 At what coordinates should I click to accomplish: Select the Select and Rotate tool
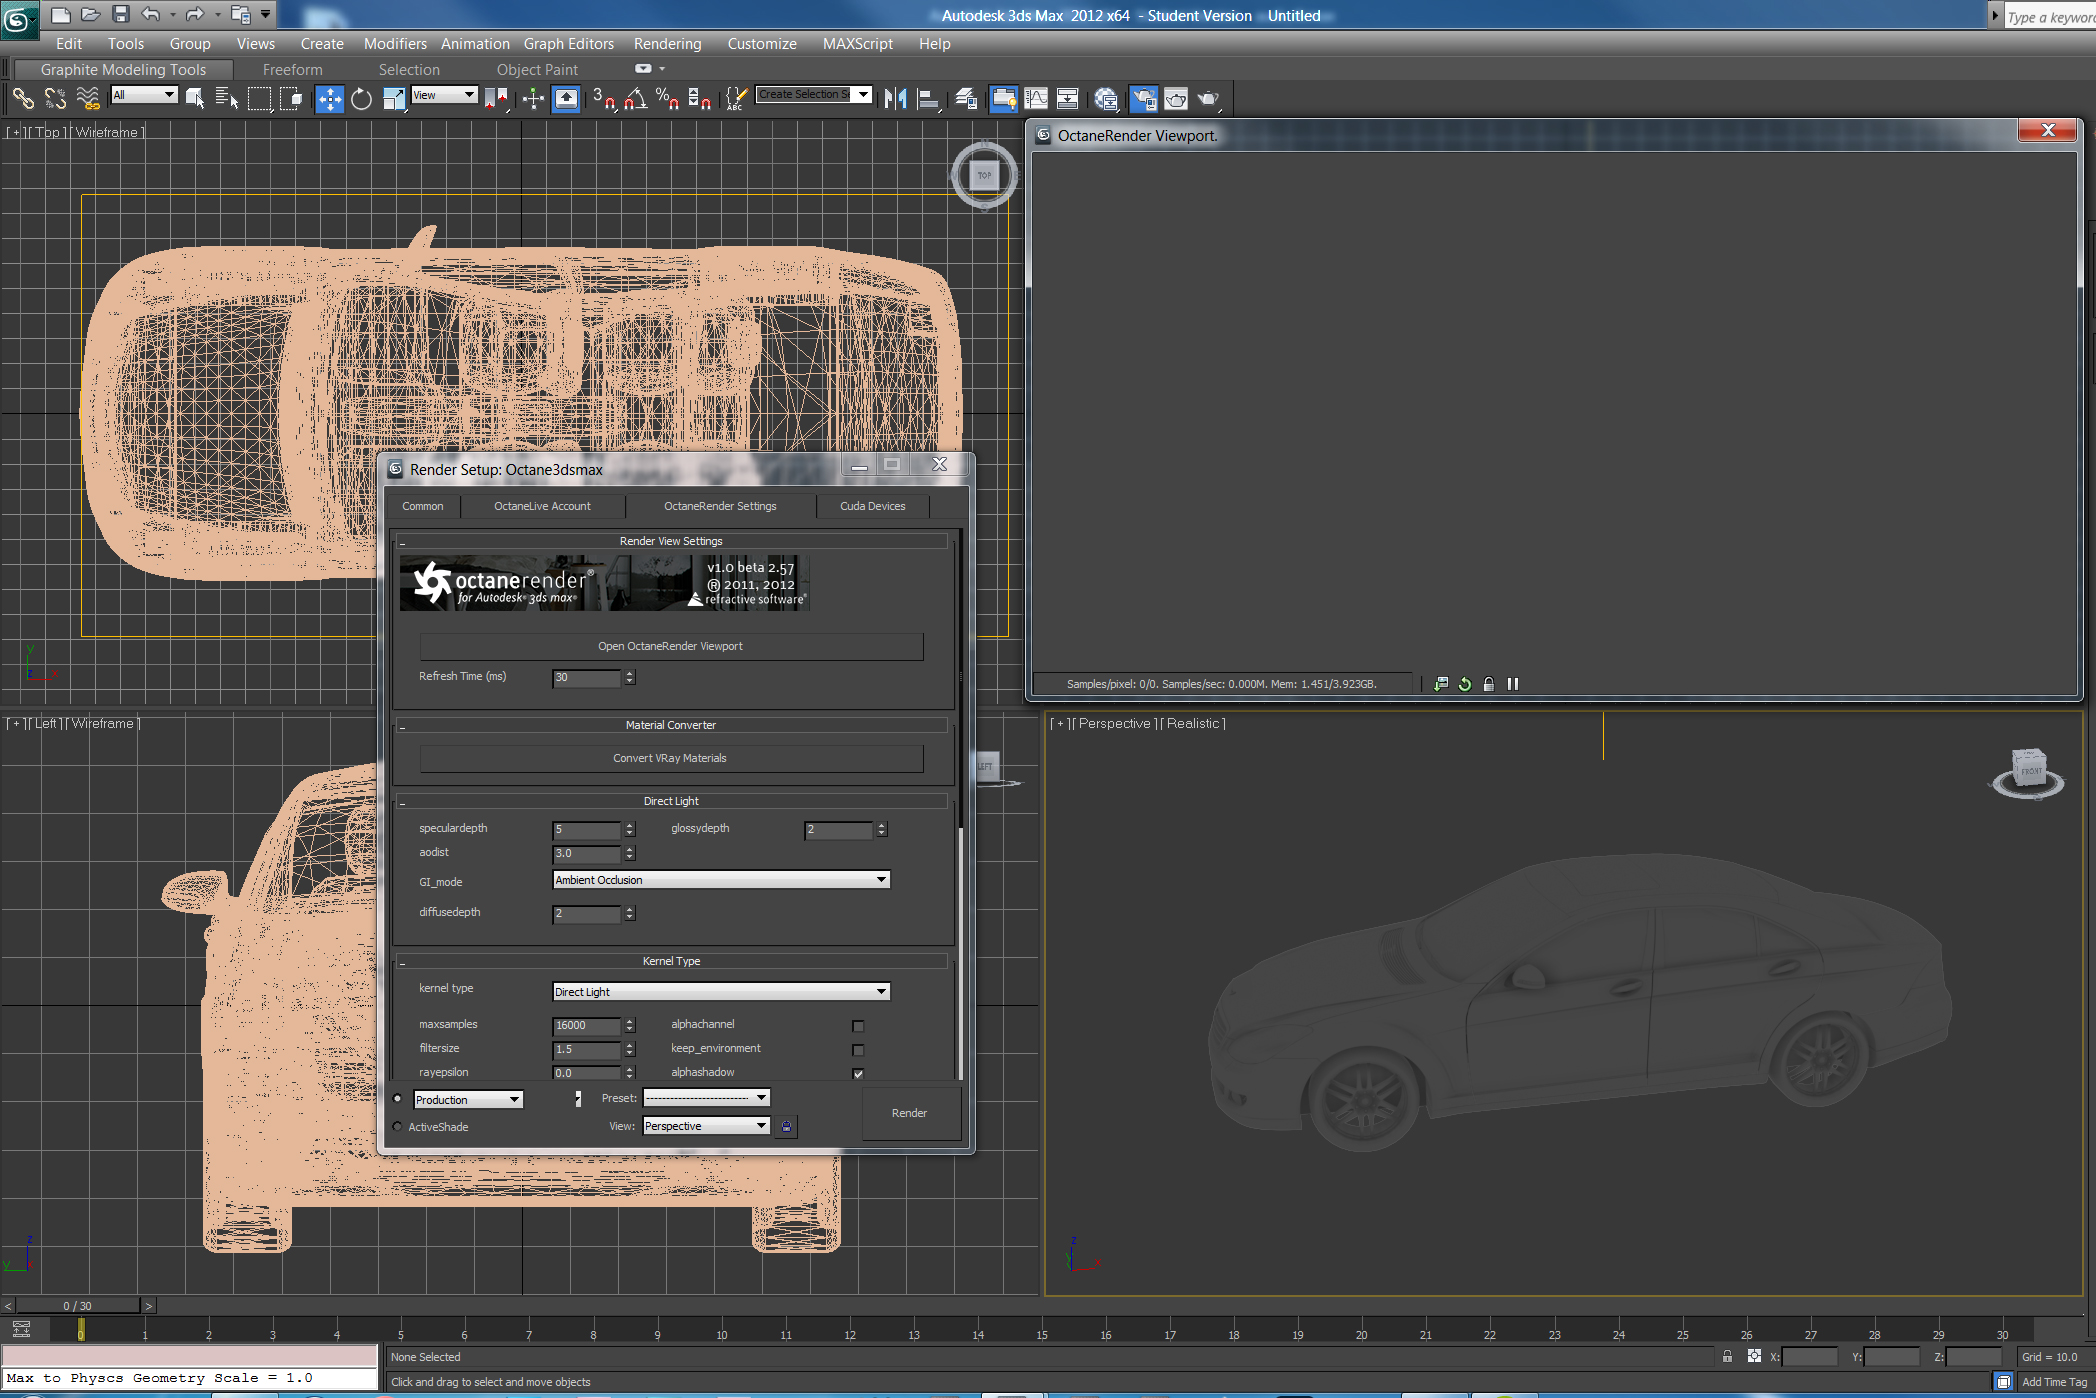coord(361,99)
